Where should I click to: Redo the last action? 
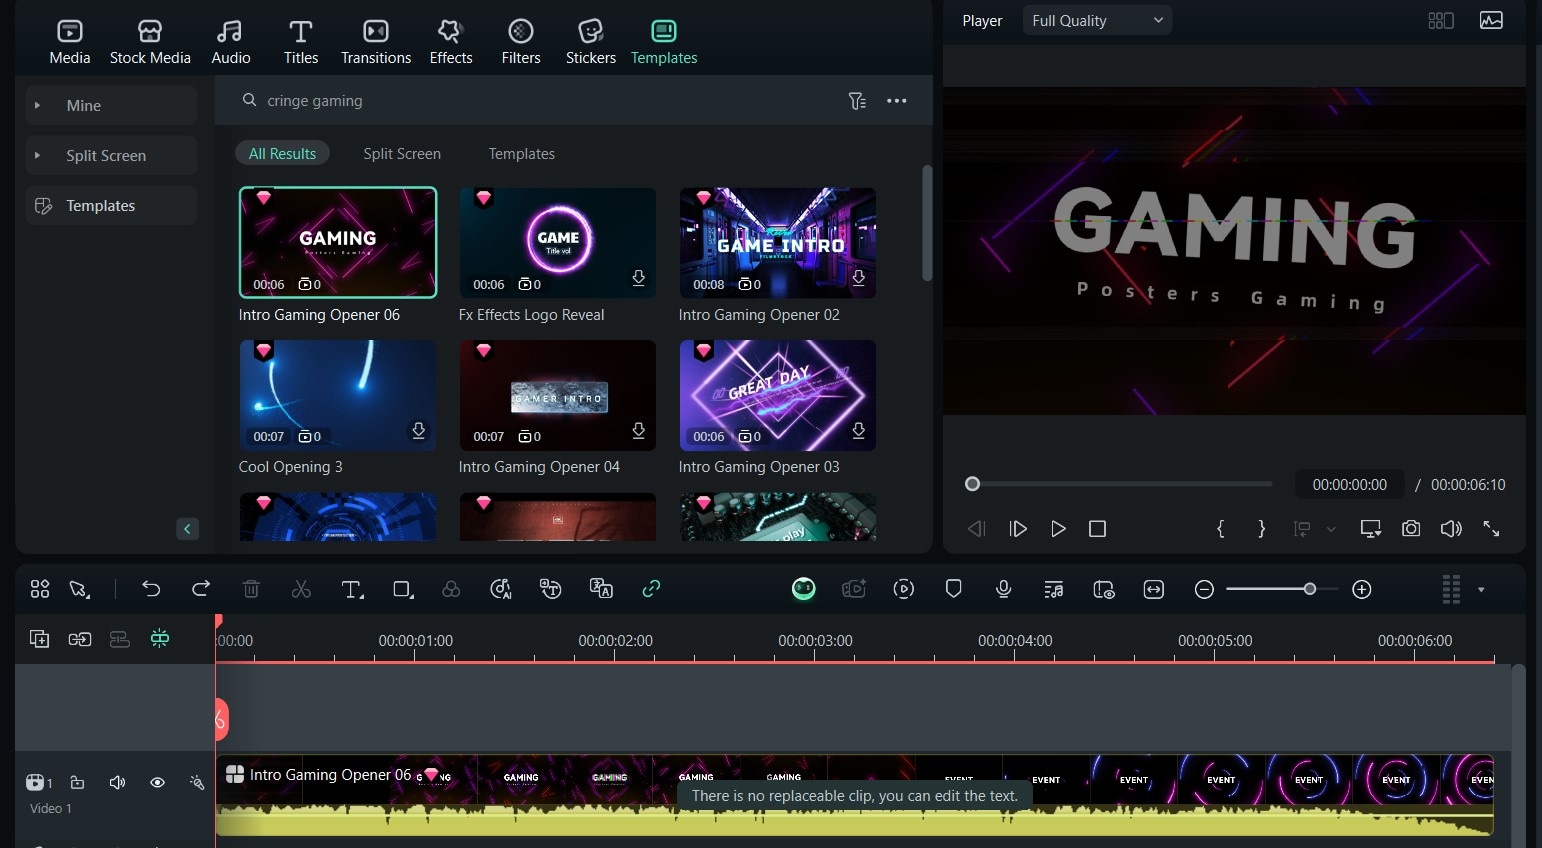click(201, 589)
